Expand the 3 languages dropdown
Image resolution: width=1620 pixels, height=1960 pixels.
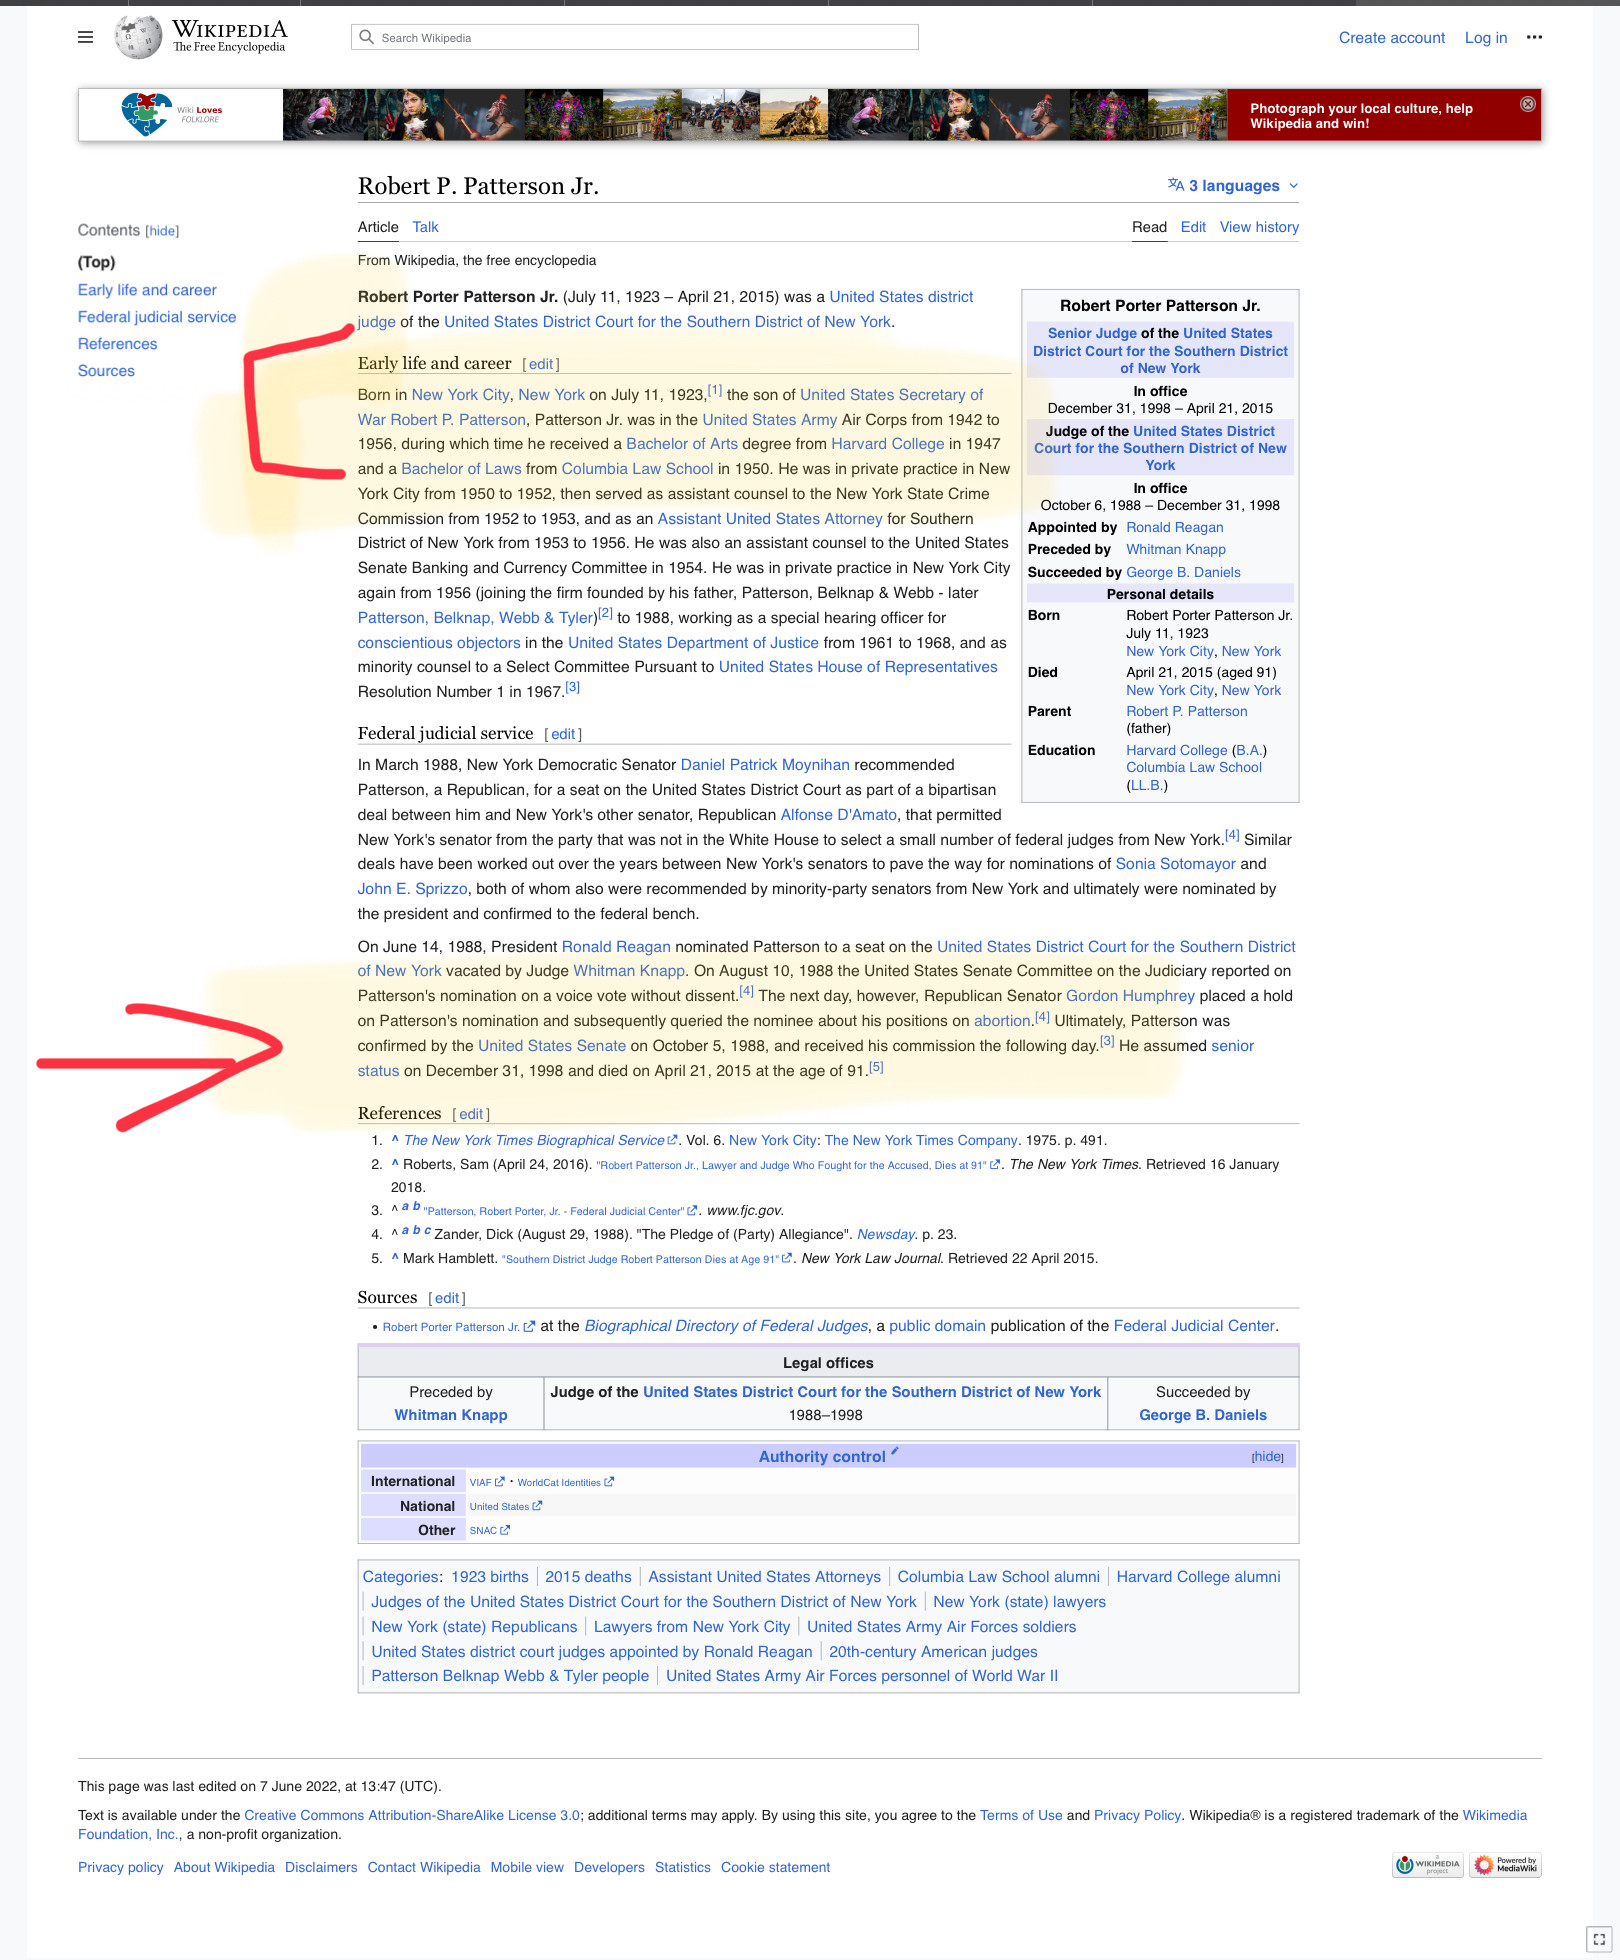[x=1233, y=185]
